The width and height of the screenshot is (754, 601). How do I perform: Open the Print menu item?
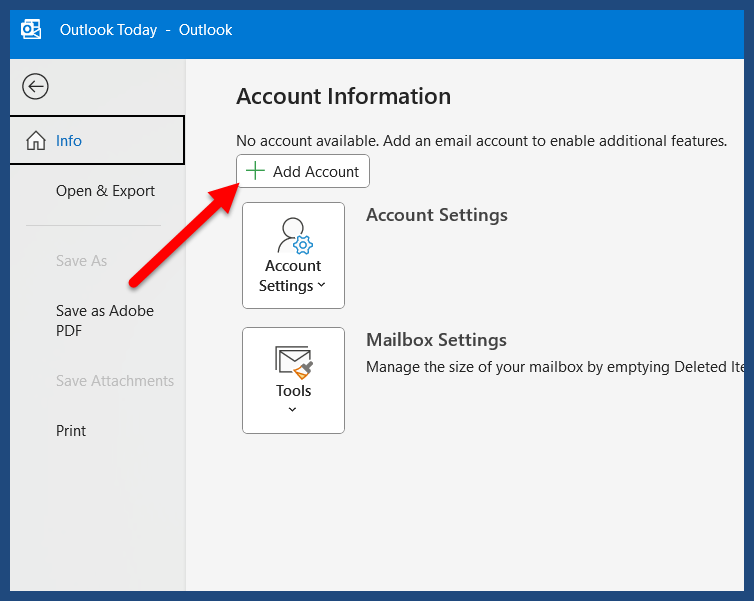71,431
